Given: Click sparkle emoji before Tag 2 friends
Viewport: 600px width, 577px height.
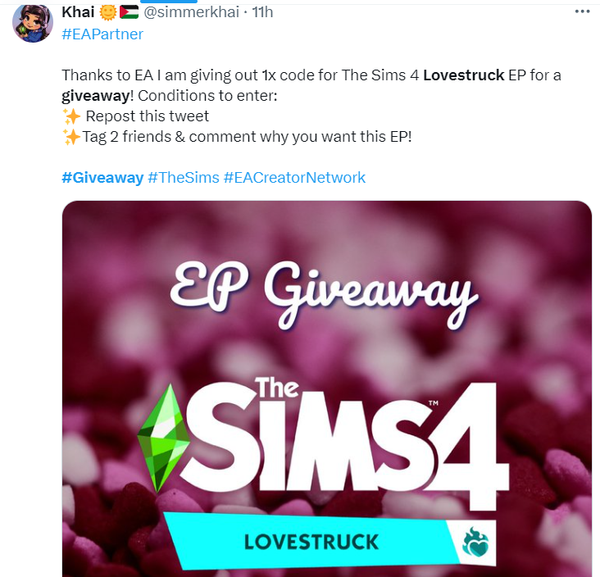Looking at the screenshot, I should coord(72,137).
